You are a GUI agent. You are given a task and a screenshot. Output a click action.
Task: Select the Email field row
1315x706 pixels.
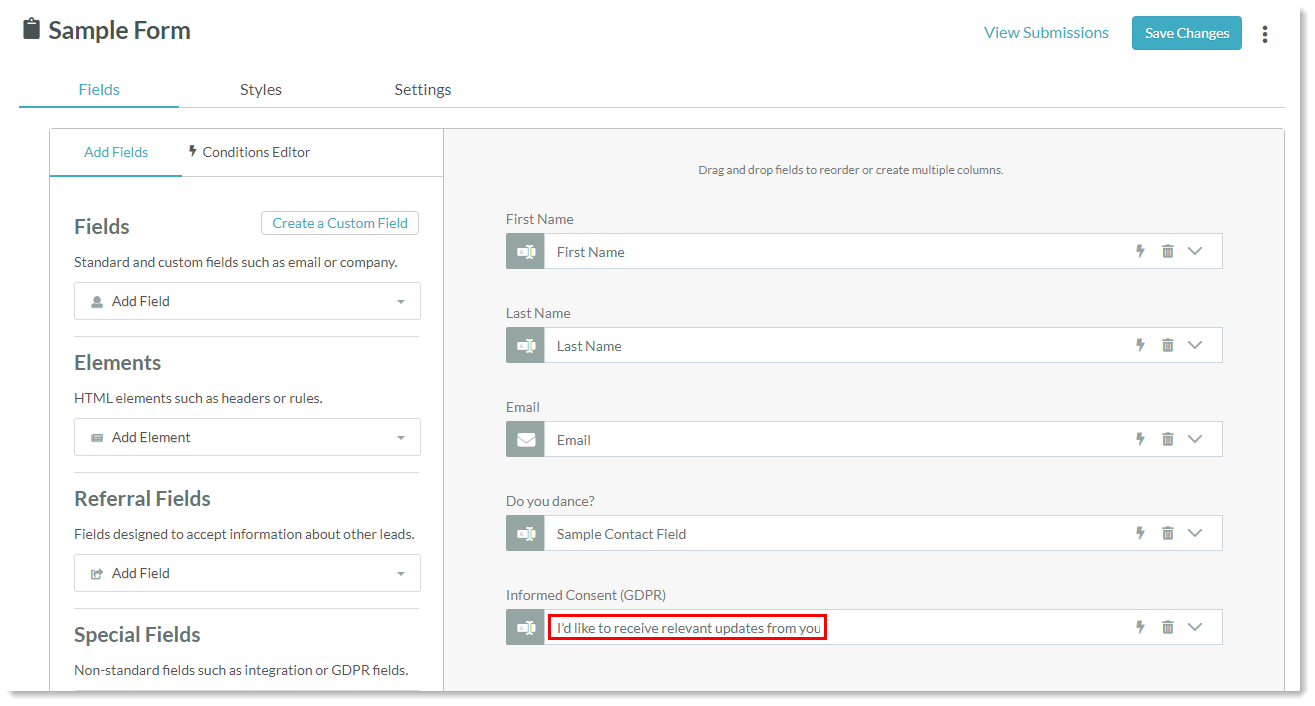click(864, 440)
